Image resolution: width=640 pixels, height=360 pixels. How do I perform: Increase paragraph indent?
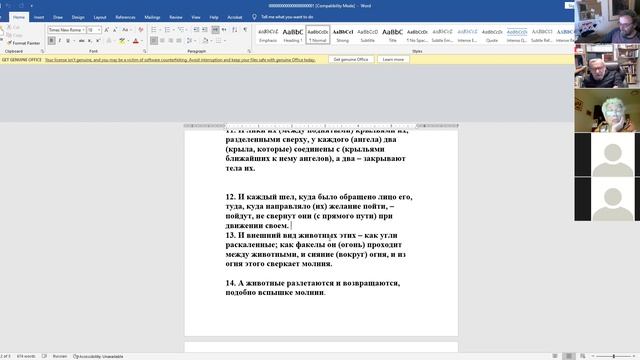pyautogui.click(x=204, y=29)
